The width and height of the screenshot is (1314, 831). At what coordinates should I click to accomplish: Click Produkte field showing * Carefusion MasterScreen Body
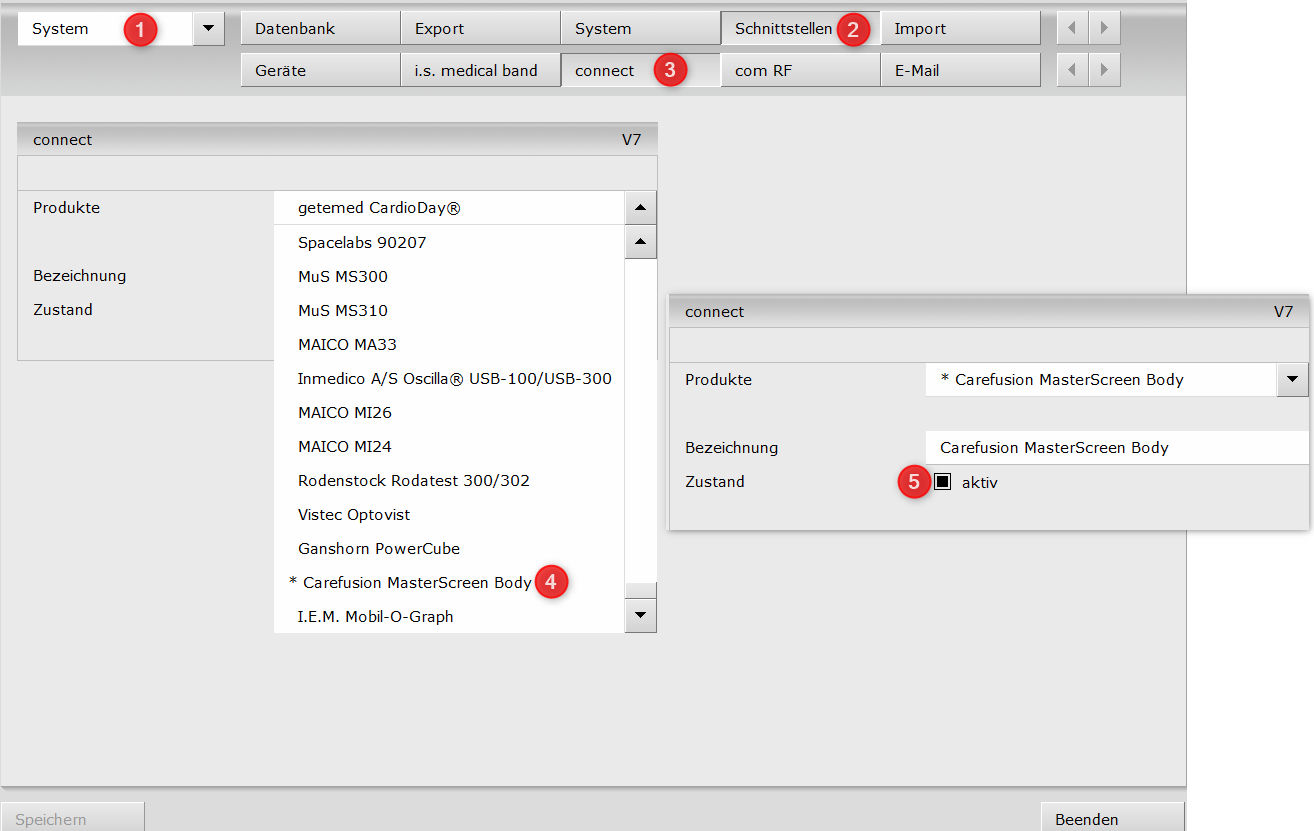point(1101,380)
